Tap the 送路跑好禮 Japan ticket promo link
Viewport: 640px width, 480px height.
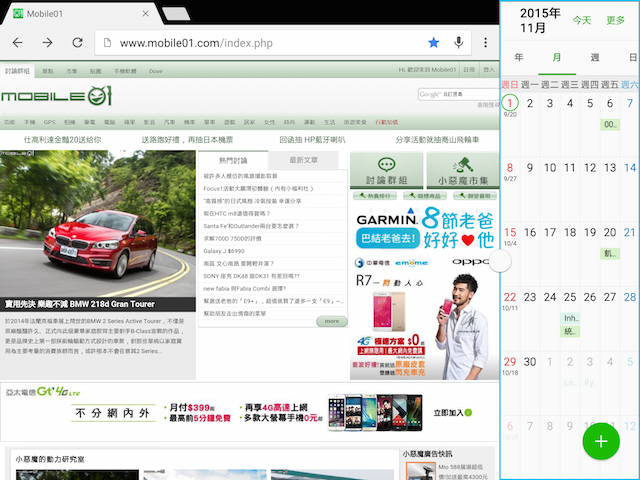point(187,140)
